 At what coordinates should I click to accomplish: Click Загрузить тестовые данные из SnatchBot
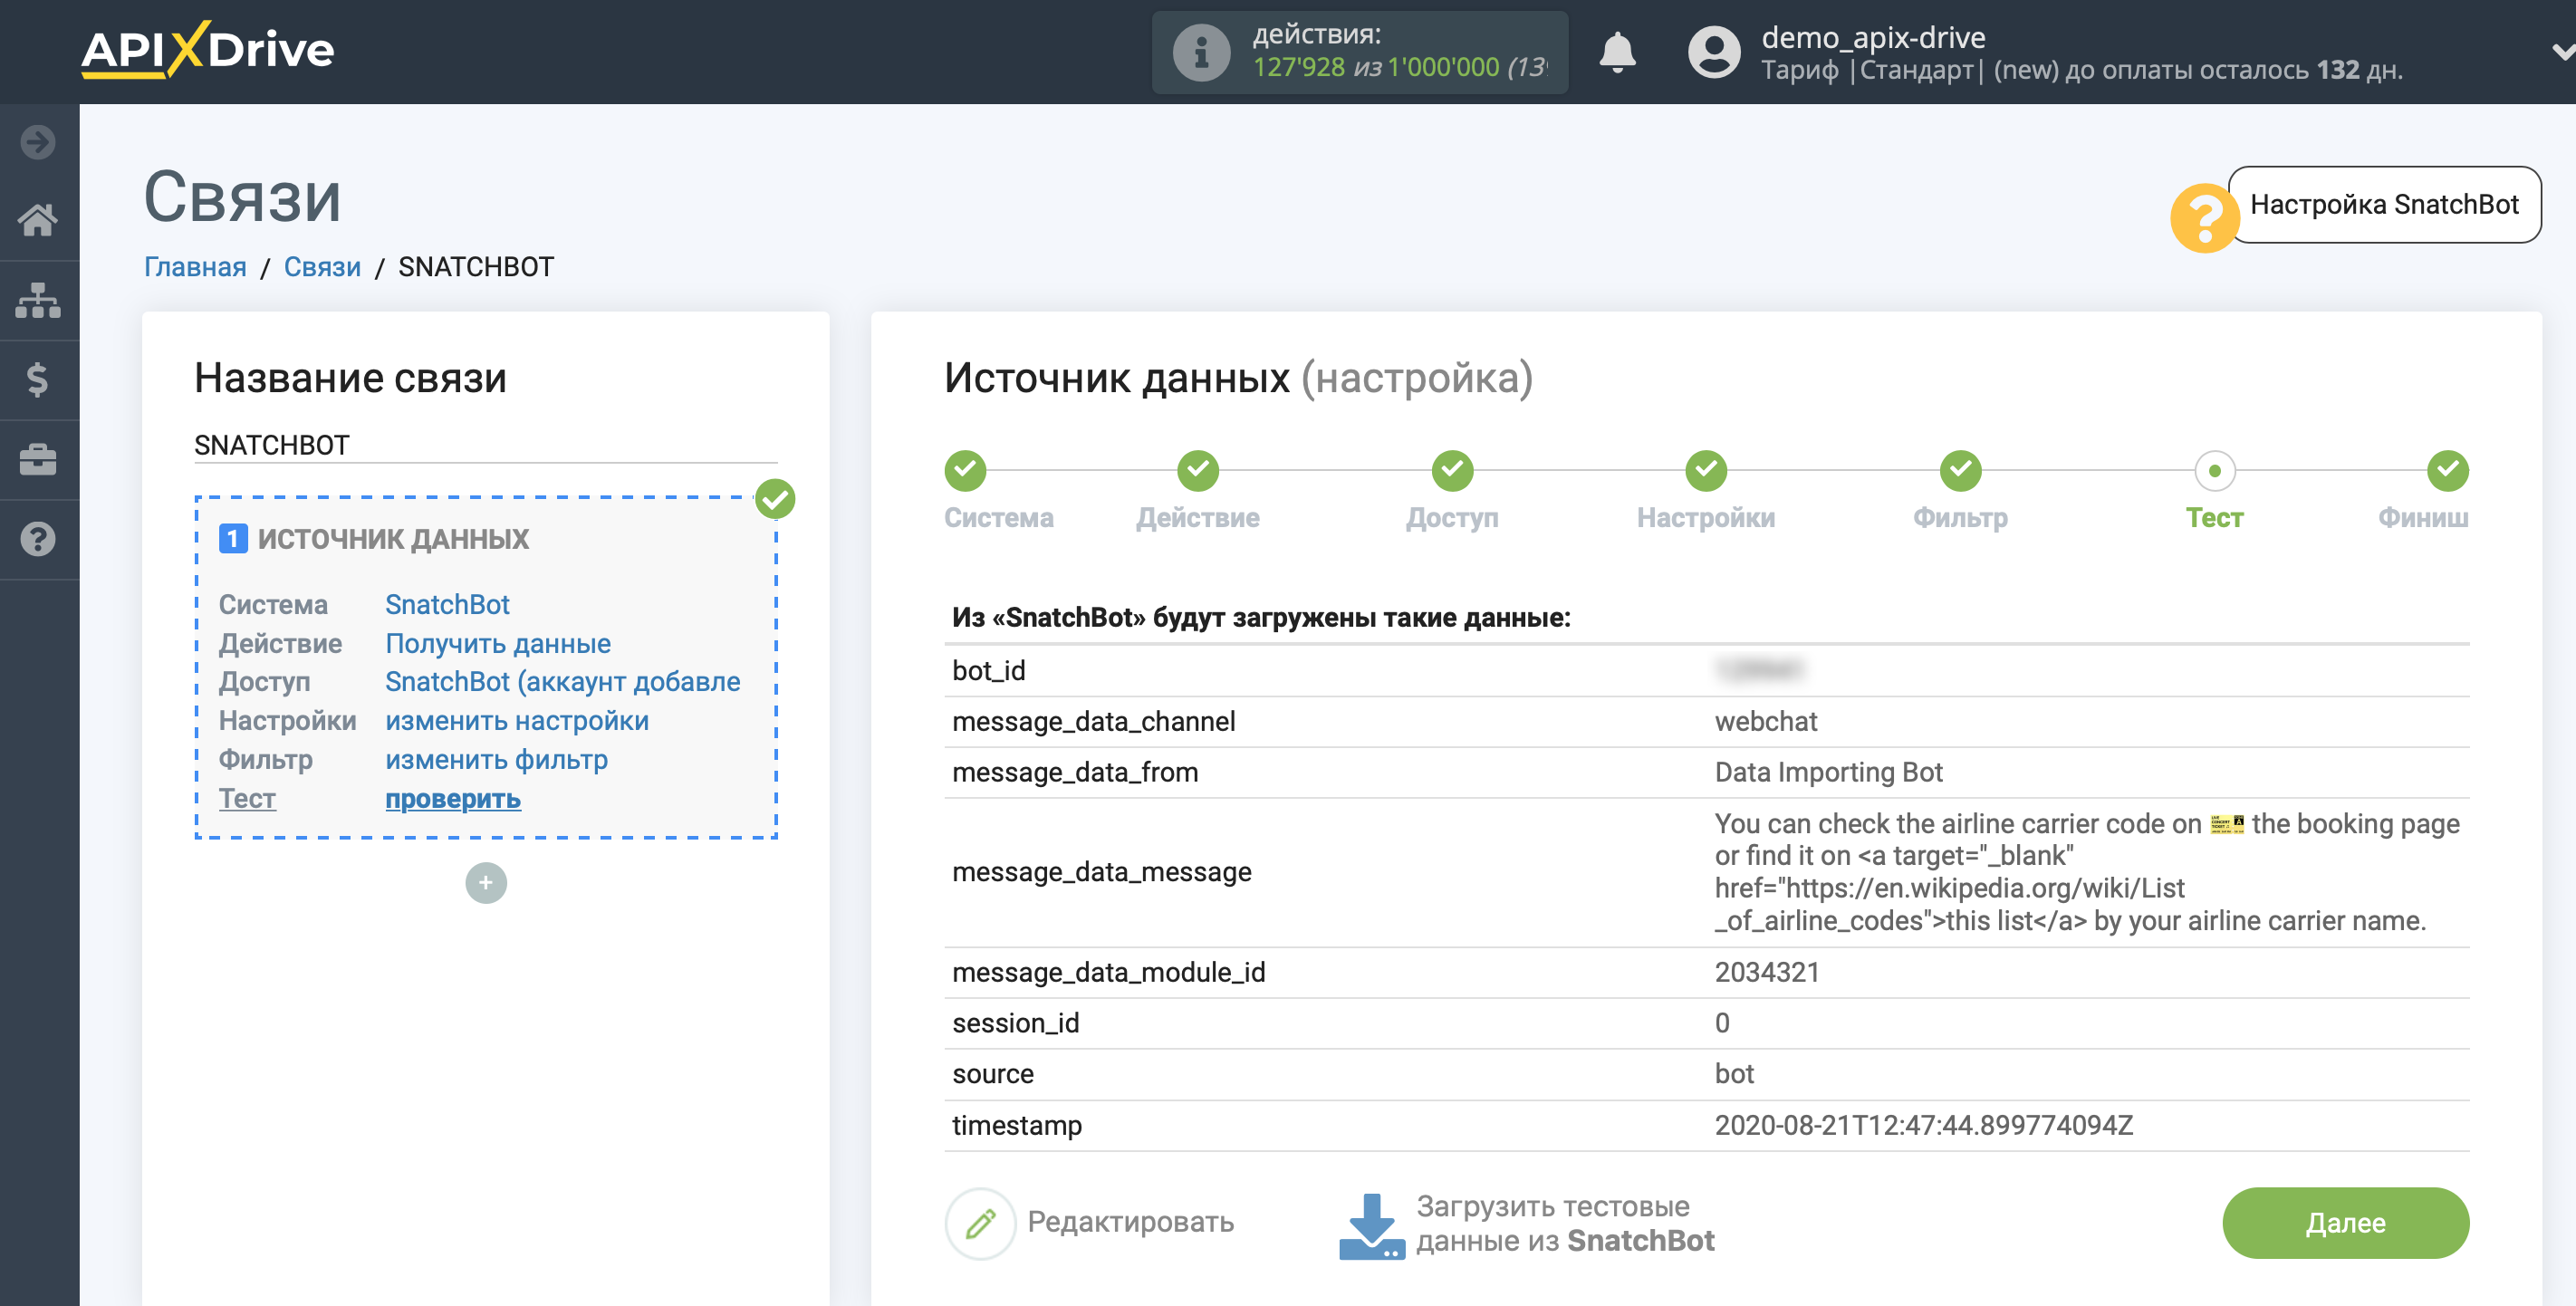(x=1565, y=1224)
